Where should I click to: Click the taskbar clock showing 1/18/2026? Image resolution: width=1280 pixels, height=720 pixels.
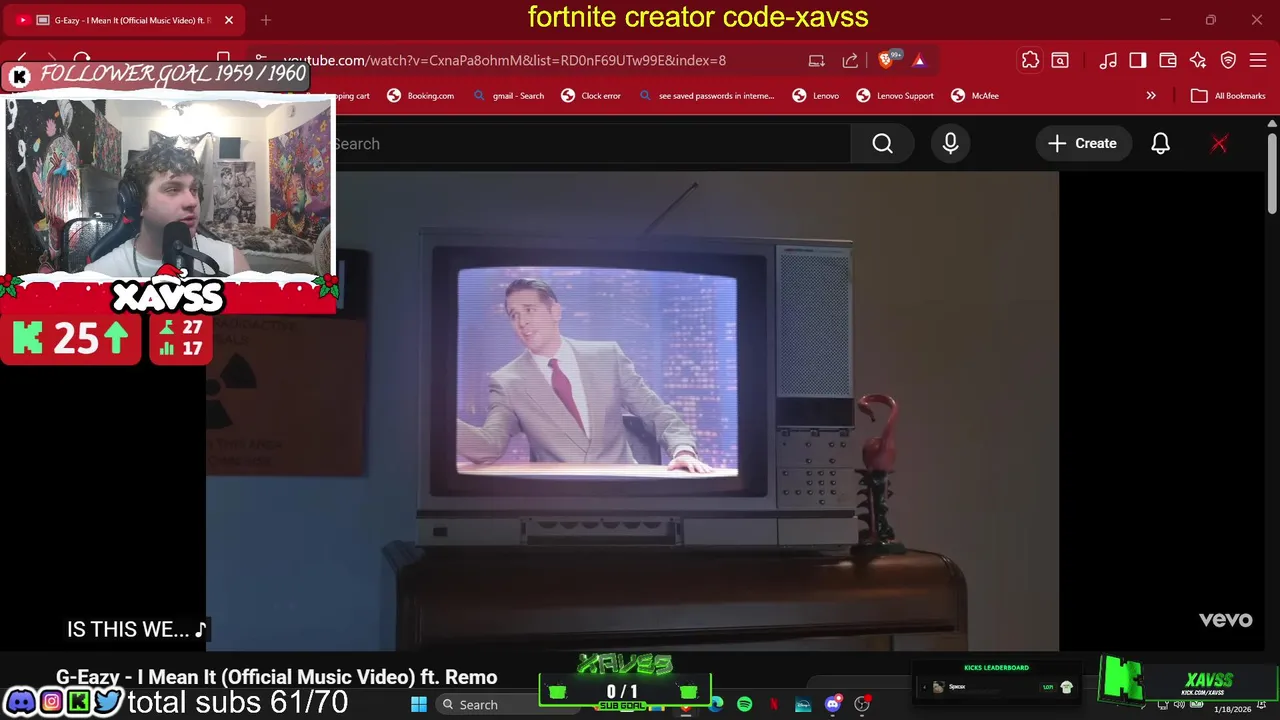click(1232, 708)
